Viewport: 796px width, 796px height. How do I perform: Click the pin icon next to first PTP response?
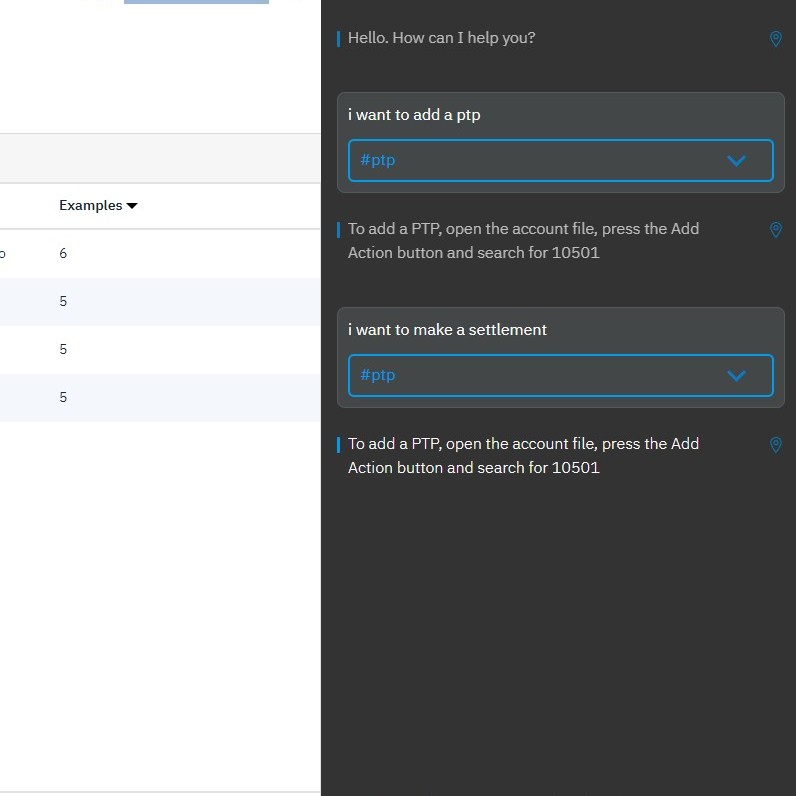775,230
